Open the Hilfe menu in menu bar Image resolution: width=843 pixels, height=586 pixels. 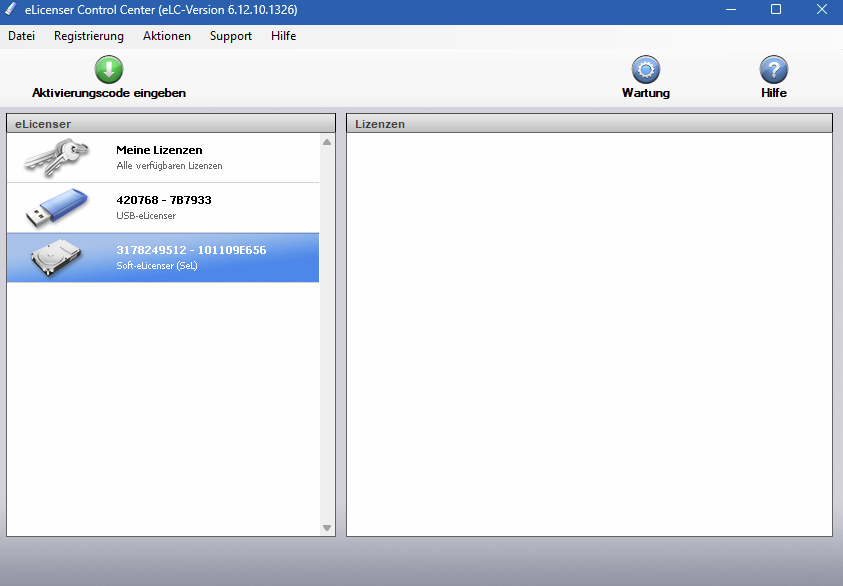[x=283, y=36]
